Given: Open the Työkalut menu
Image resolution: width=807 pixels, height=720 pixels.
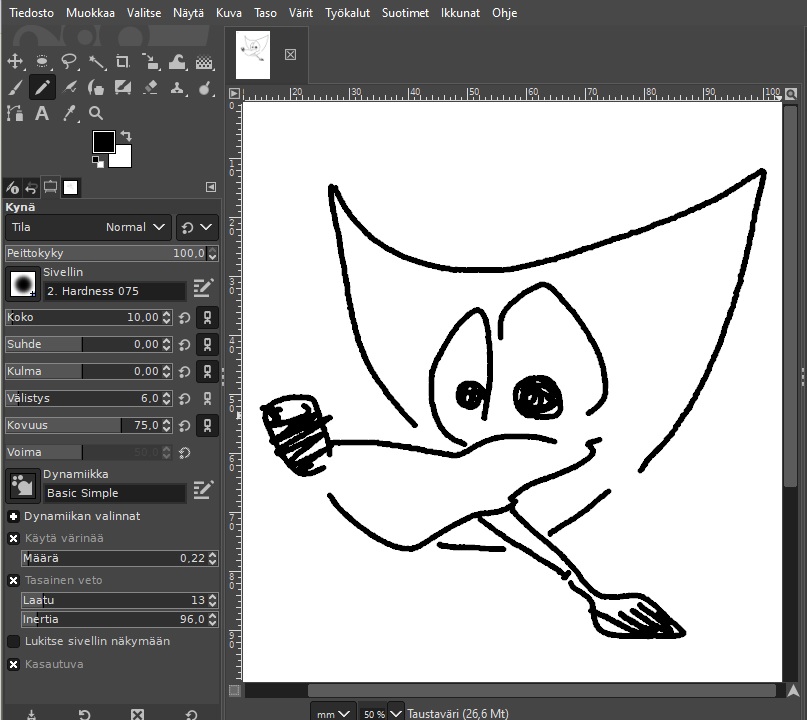Looking at the screenshot, I should [x=349, y=13].
